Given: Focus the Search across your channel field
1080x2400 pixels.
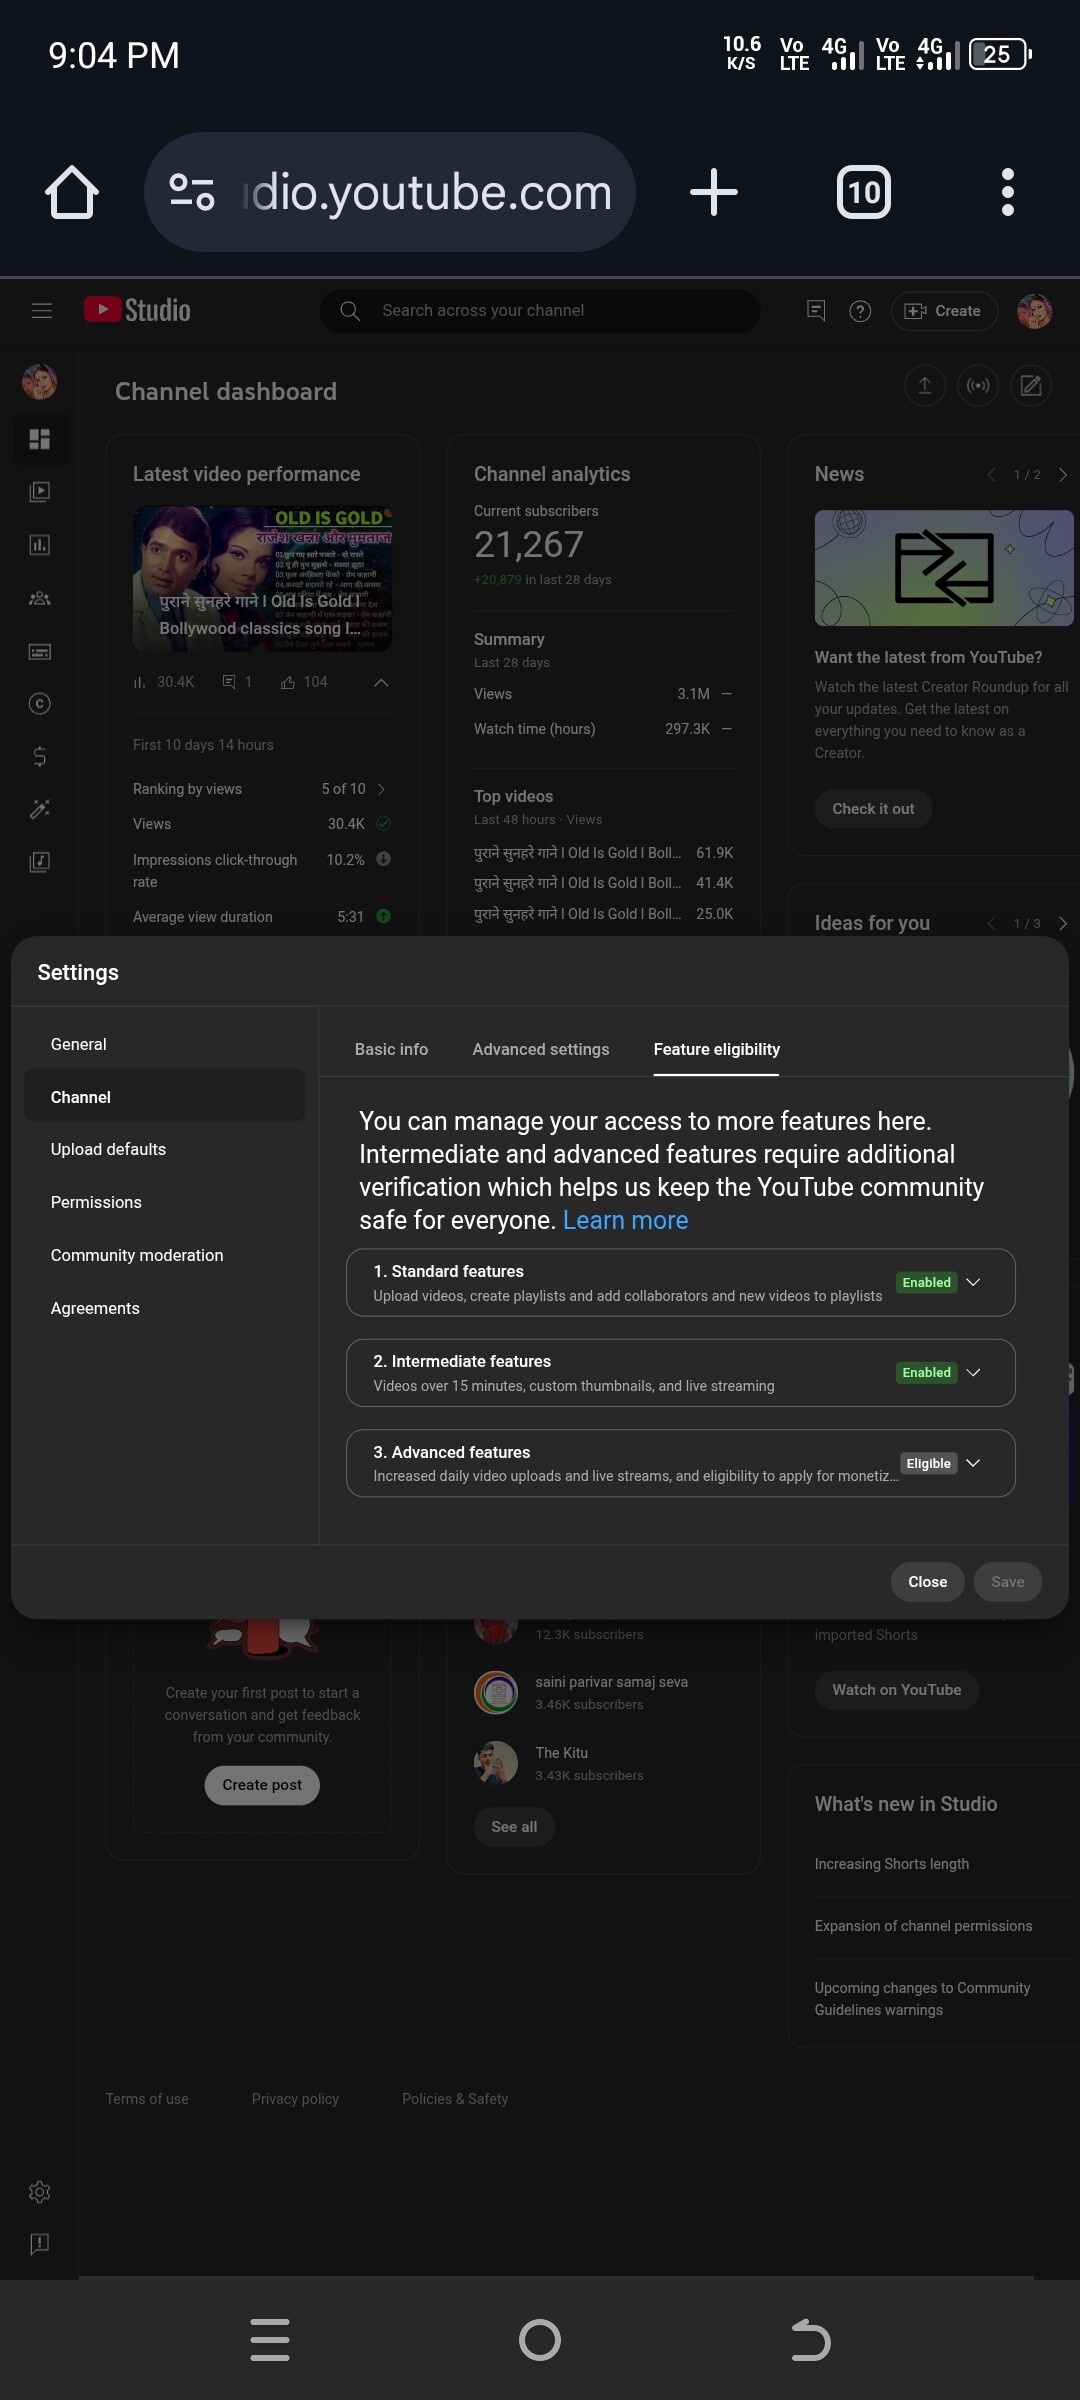Looking at the screenshot, I should point(540,311).
